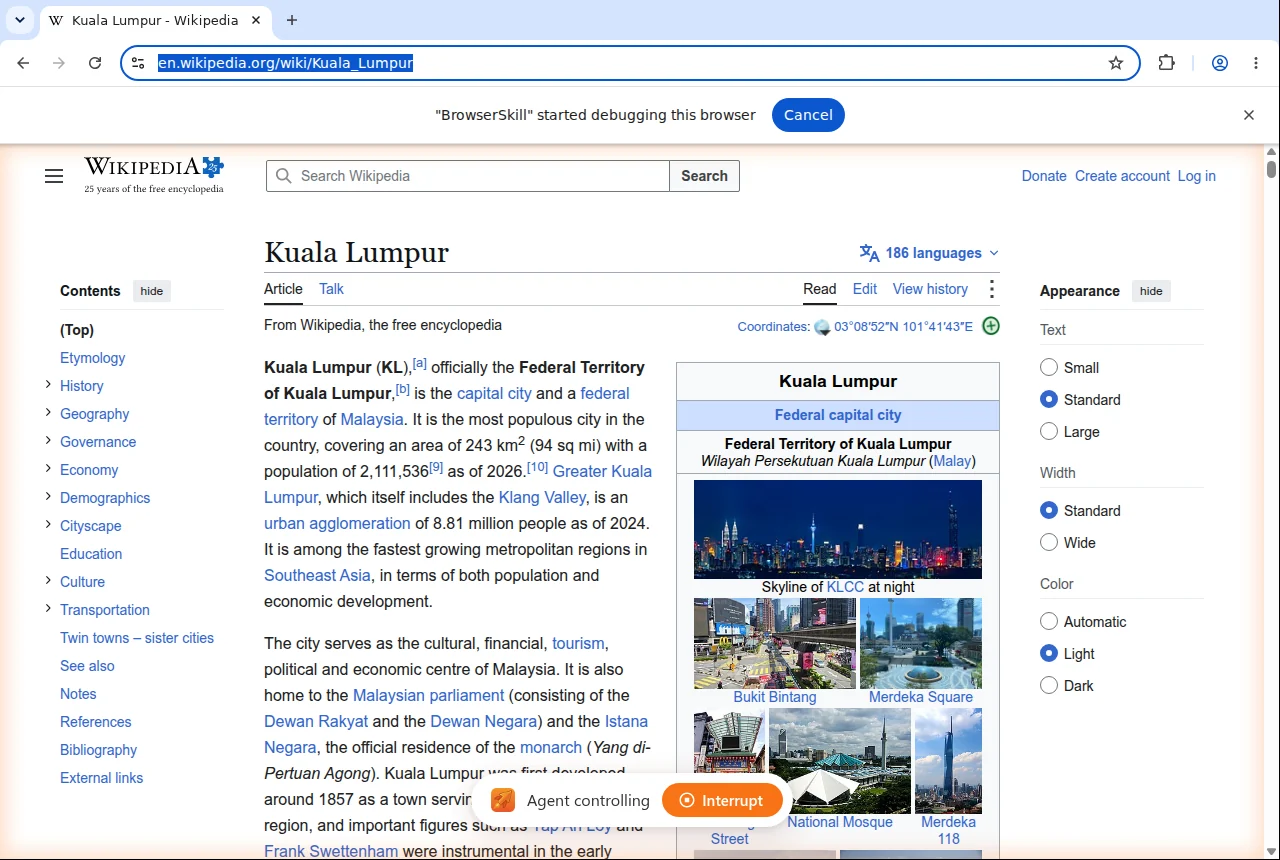Click green map marker icon beside coordinates

point(991,326)
